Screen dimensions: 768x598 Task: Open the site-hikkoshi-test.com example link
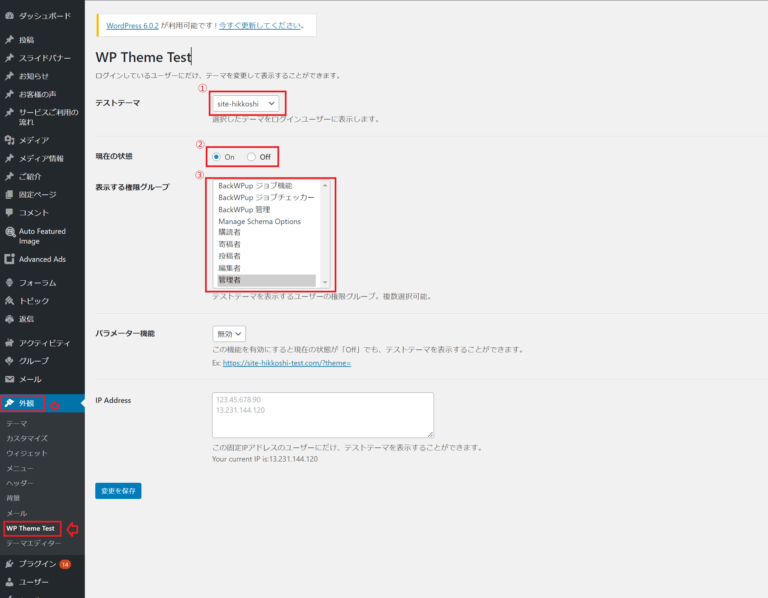tap(286, 363)
